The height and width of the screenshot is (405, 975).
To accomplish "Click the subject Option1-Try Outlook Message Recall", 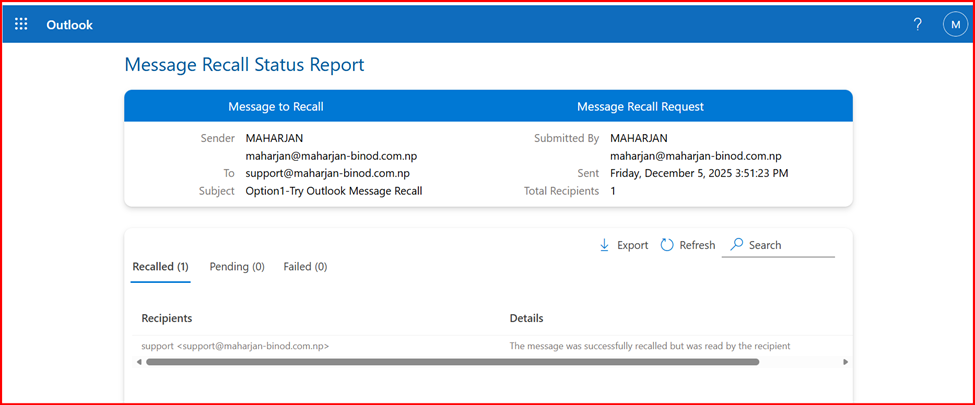I will 333,190.
